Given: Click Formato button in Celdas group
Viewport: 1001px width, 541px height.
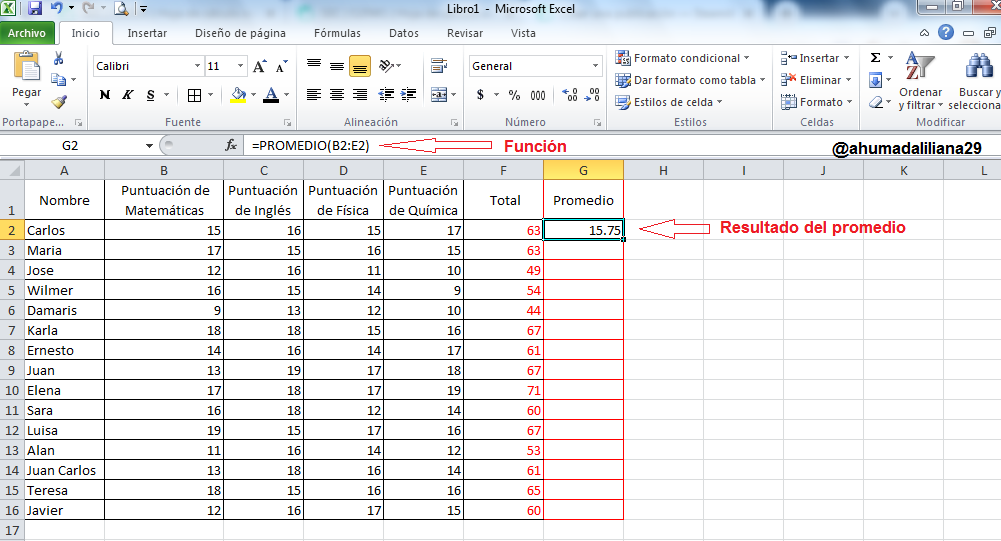Looking at the screenshot, I should click(817, 102).
